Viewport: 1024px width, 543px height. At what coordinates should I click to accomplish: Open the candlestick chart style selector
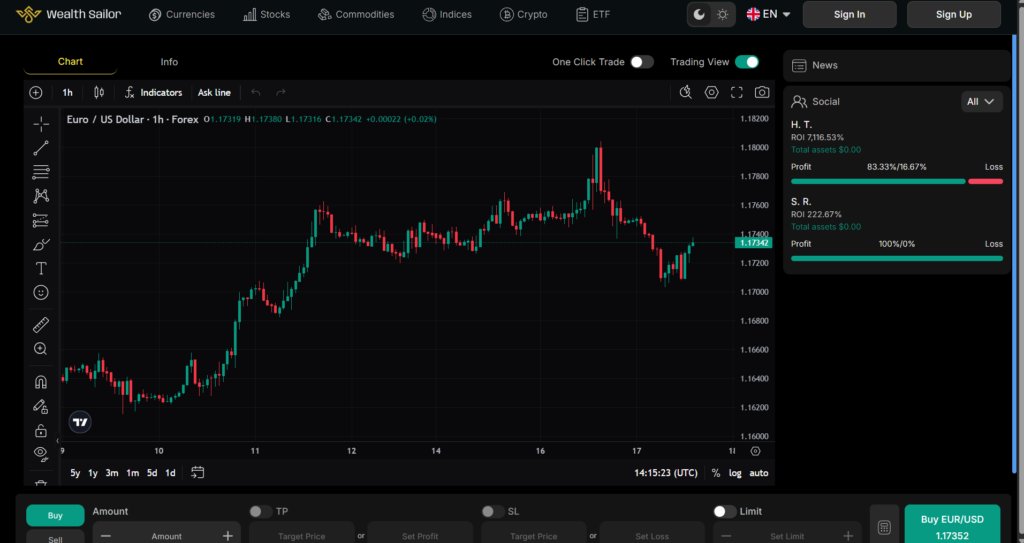tap(99, 93)
